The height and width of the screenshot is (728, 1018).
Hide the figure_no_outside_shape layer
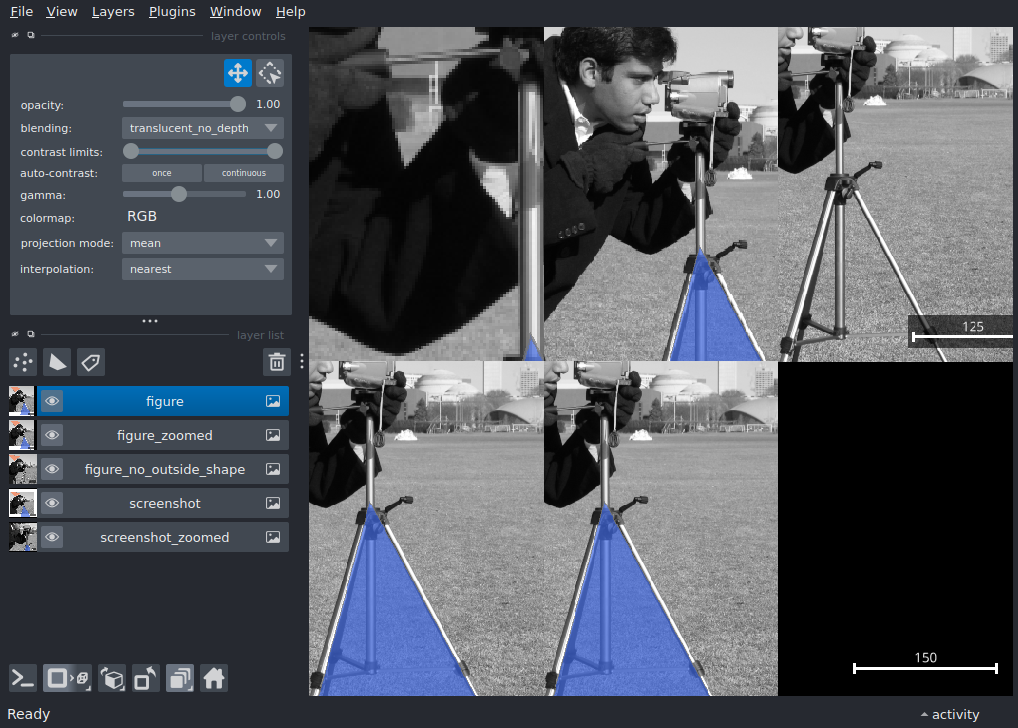51,469
